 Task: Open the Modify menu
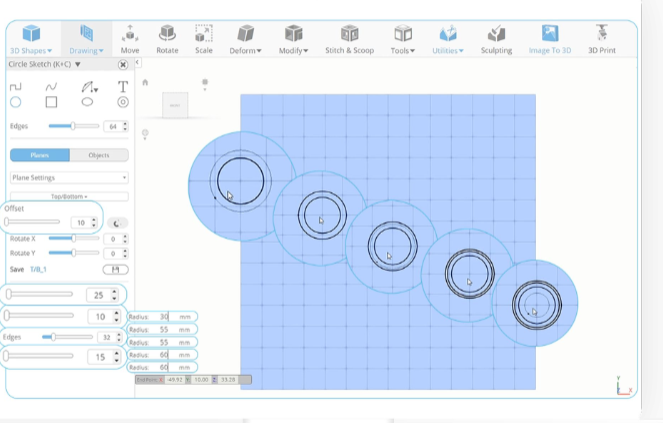293,40
